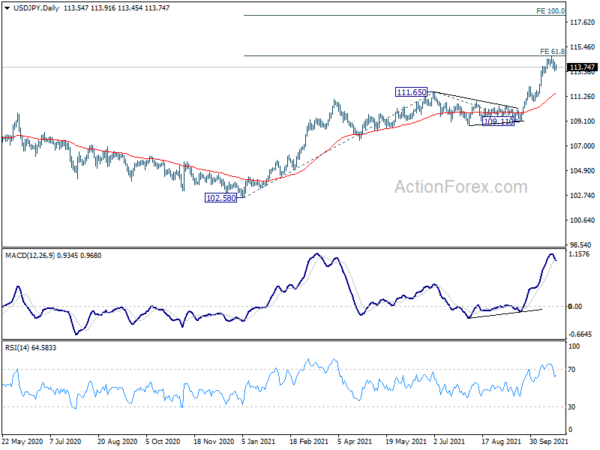This screenshot has height=450, width=600.
Task: Click the current price tag 113.747
Action: tap(582, 67)
